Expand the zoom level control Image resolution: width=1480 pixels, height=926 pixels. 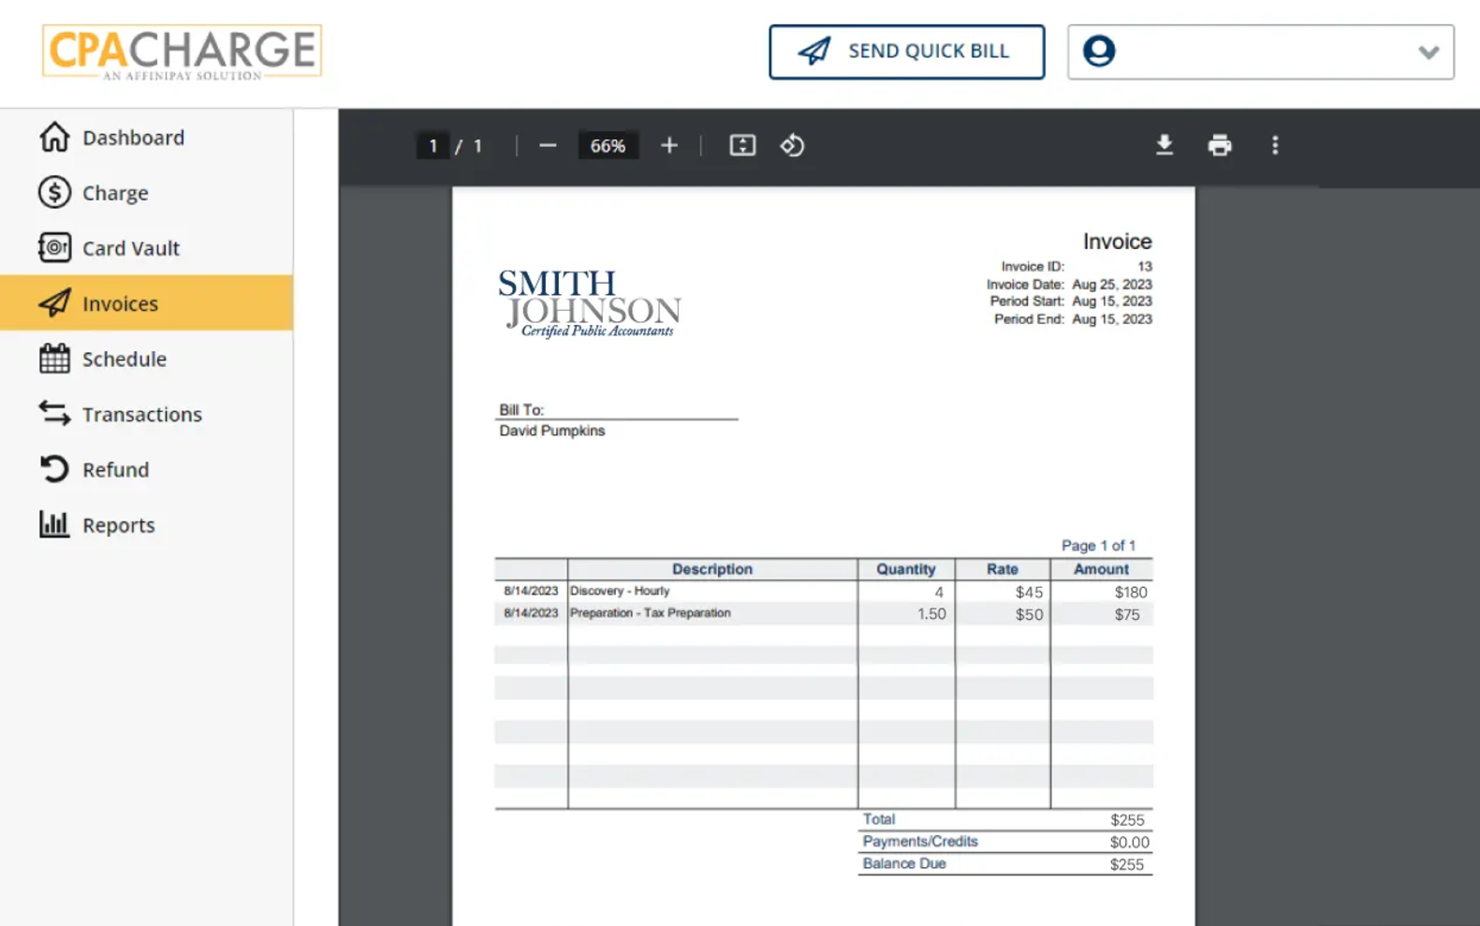coord(608,145)
